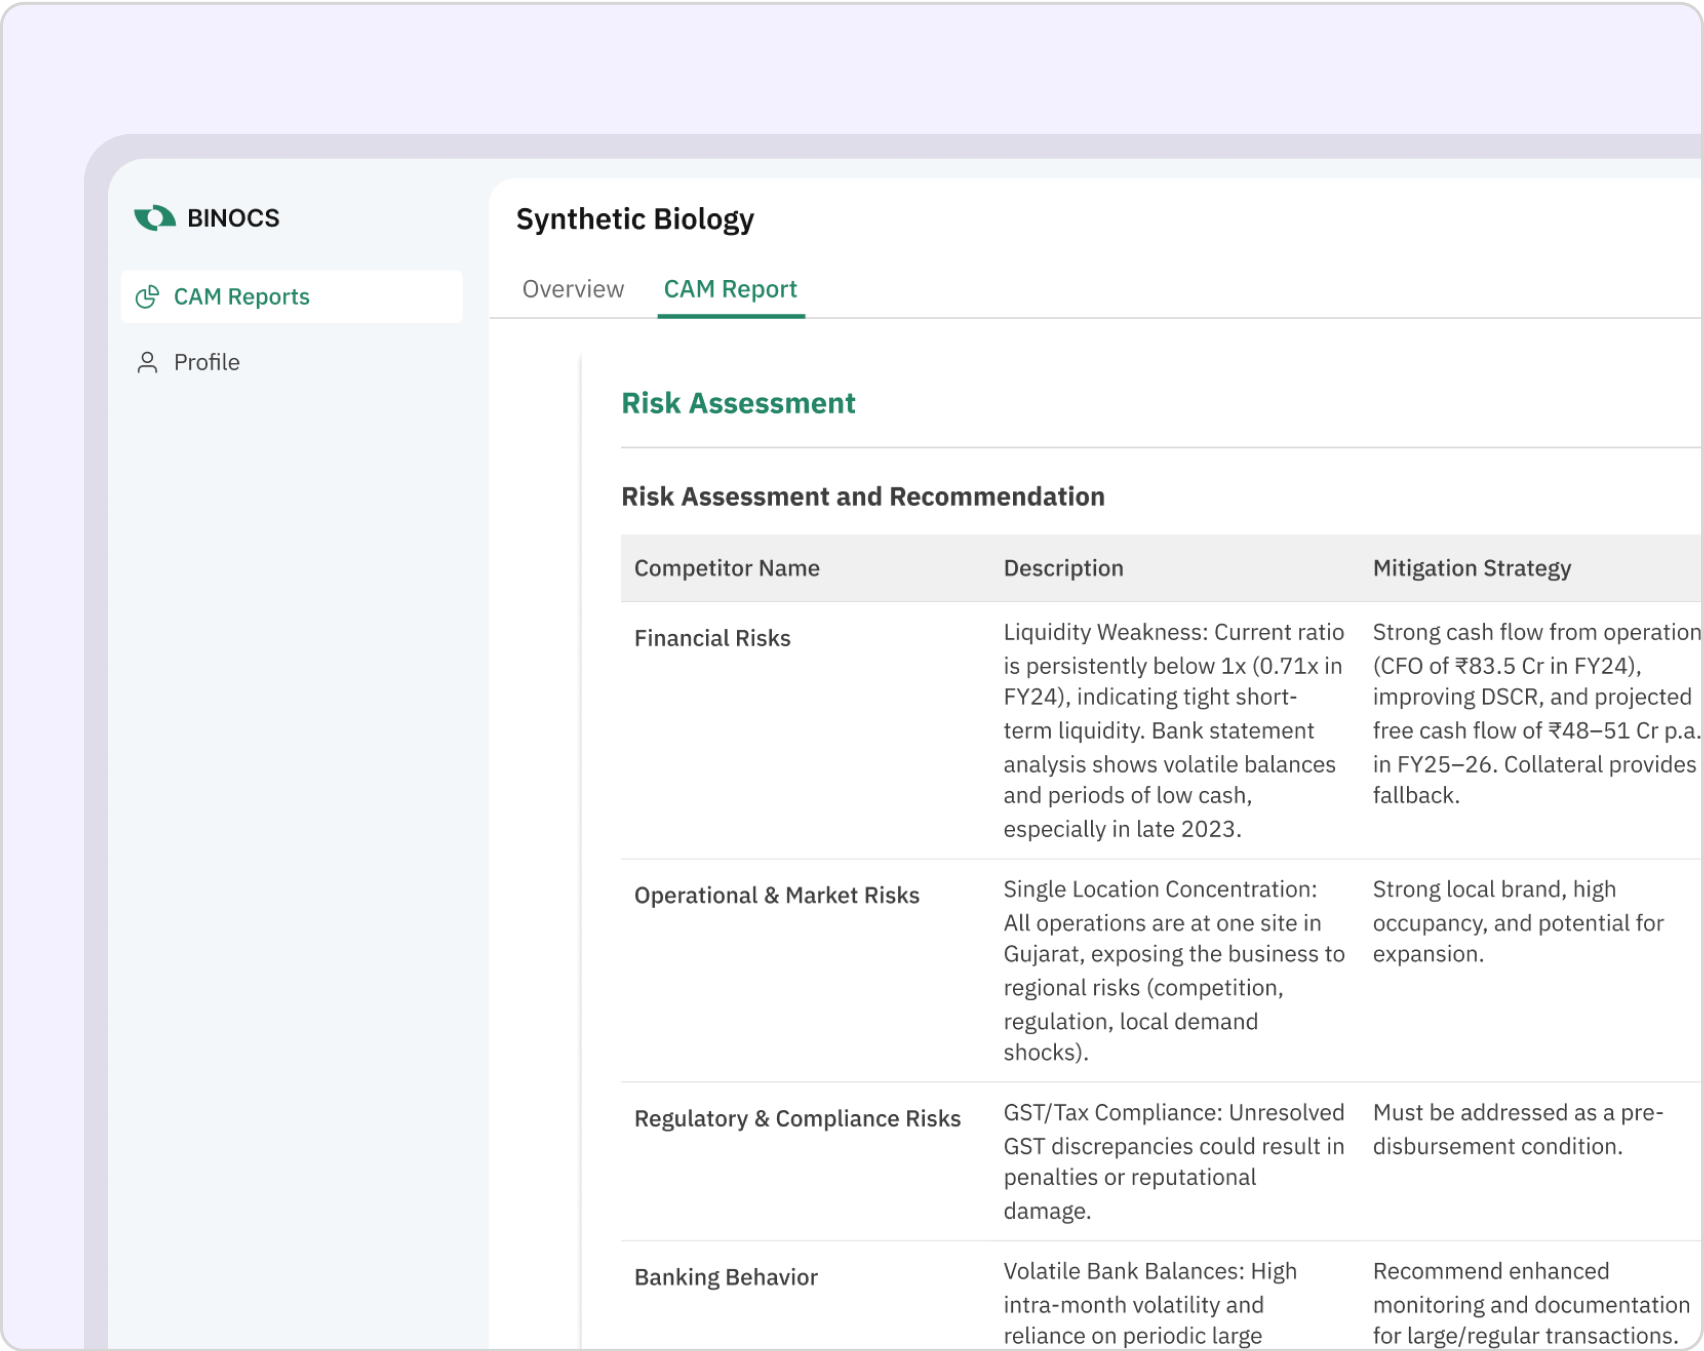Click the Profile person icon
The image size is (1704, 1351).
[x=147, y=362]
